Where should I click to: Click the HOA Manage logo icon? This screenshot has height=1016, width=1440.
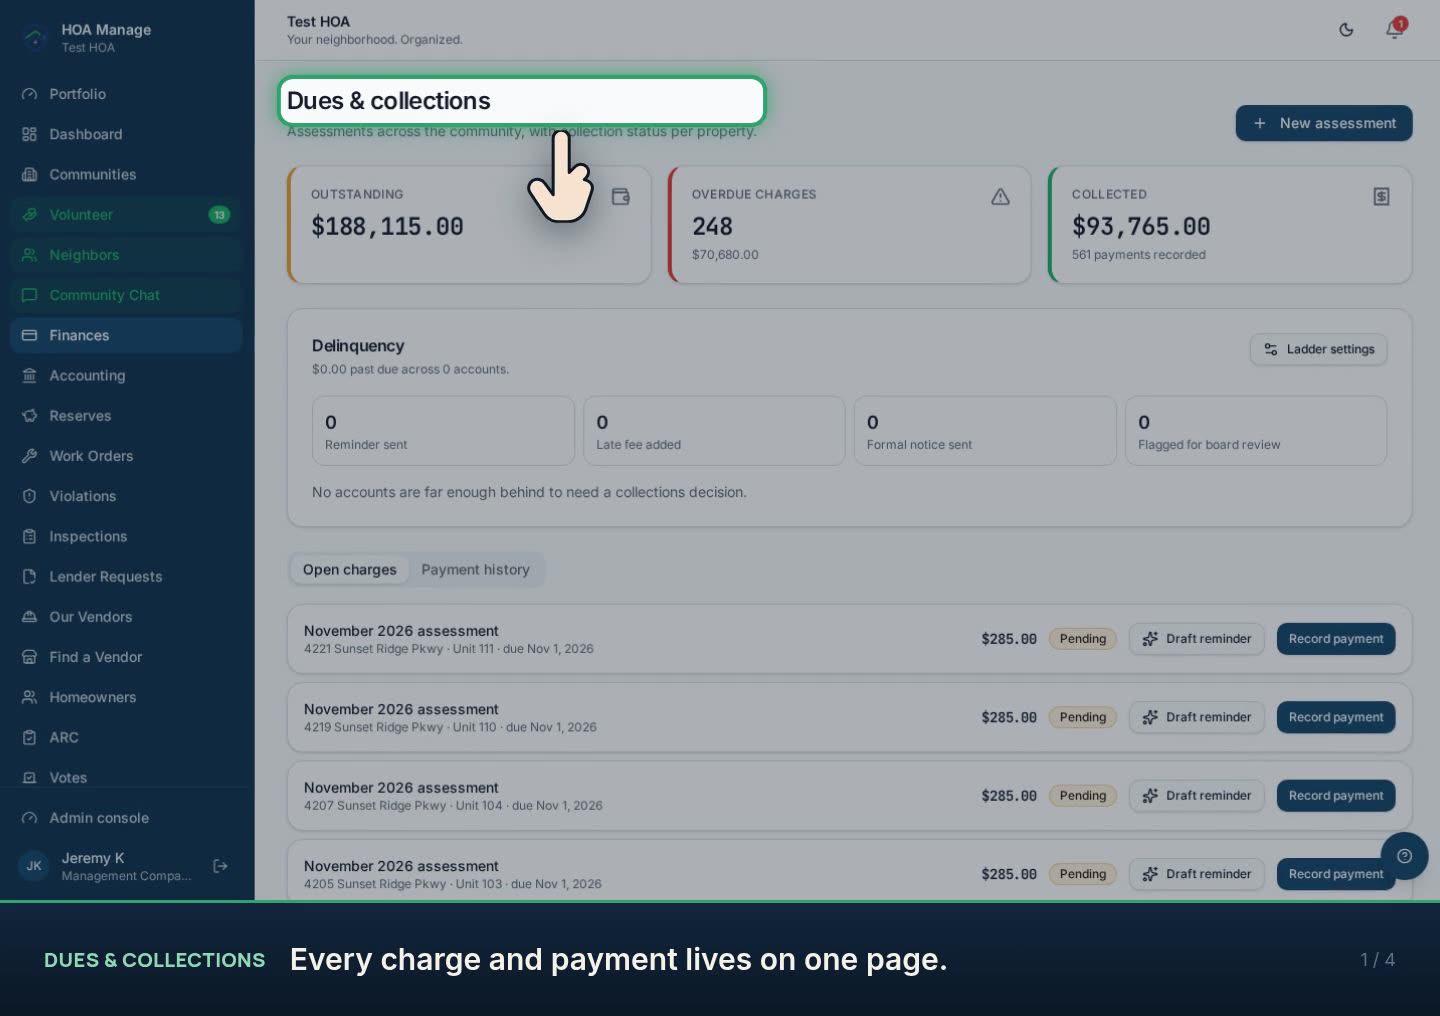click(x=35, y=38)
